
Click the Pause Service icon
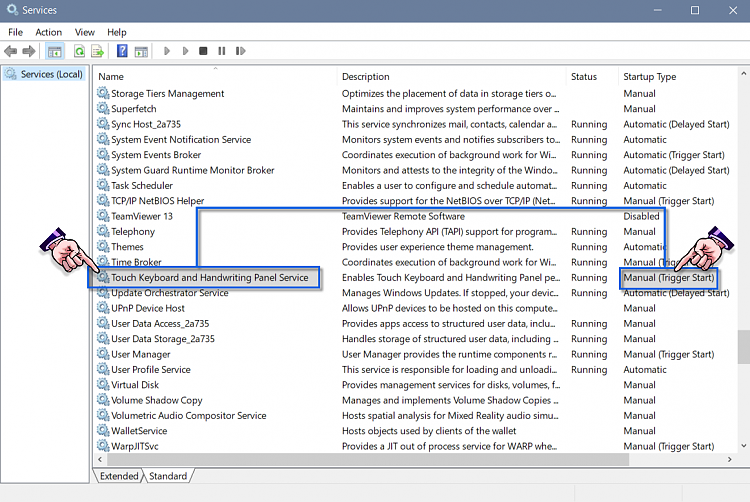tap(221, 51)
